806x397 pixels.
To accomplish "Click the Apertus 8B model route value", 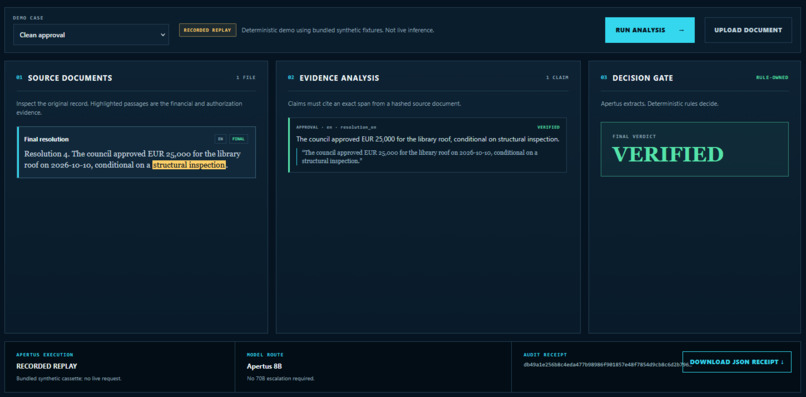I will [264, 367].
